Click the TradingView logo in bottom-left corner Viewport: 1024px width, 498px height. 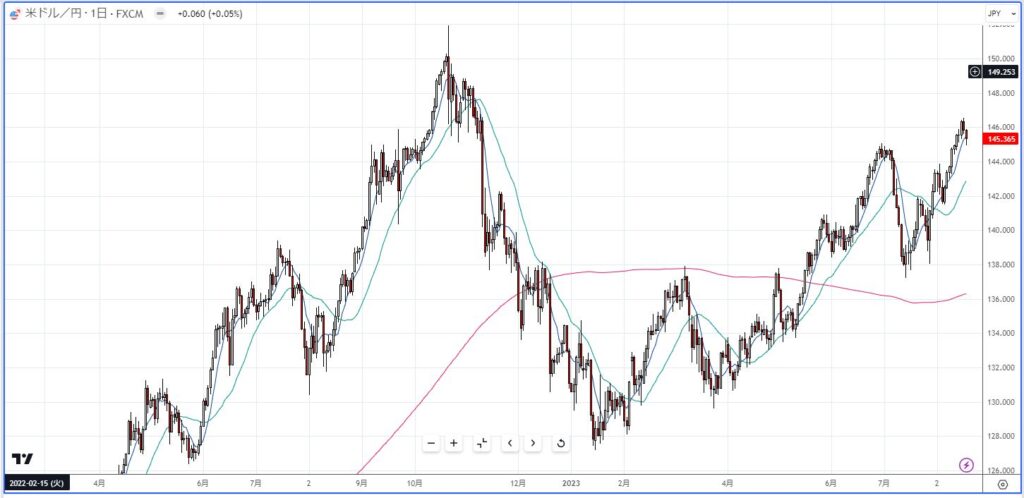22,459
